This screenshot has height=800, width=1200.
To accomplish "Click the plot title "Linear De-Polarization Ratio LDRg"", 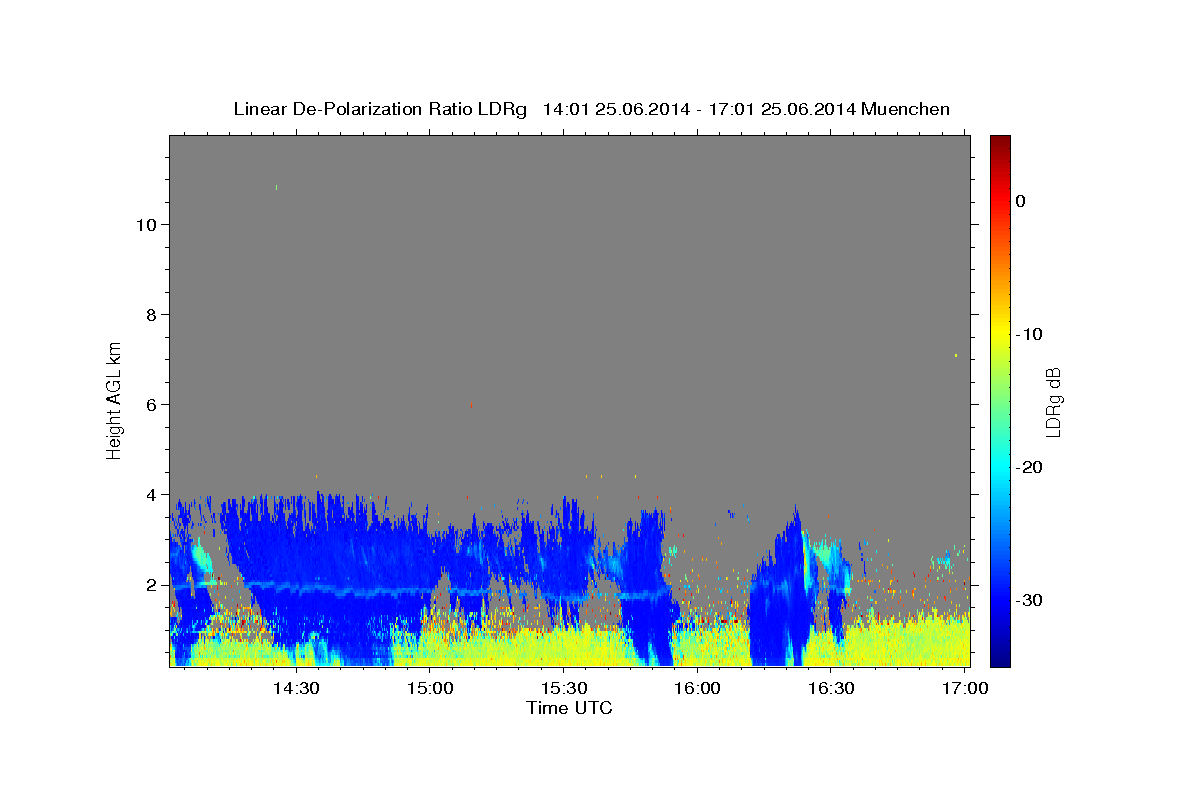I will tap(380, 109).
